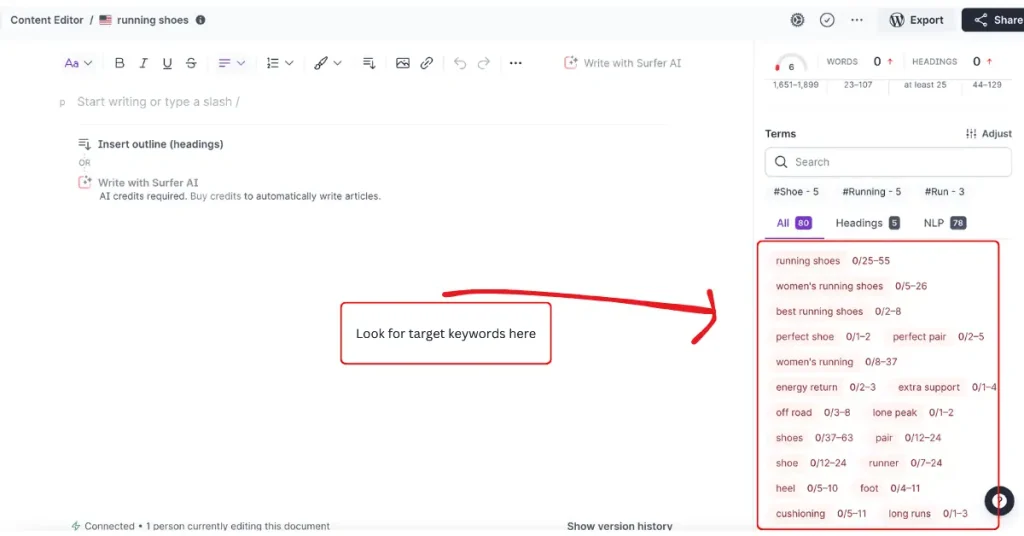Image resolution: width=1024 pixels, height=536 pixels.
Task: Open the text alignment dropdown
Action: coord(231,63)
